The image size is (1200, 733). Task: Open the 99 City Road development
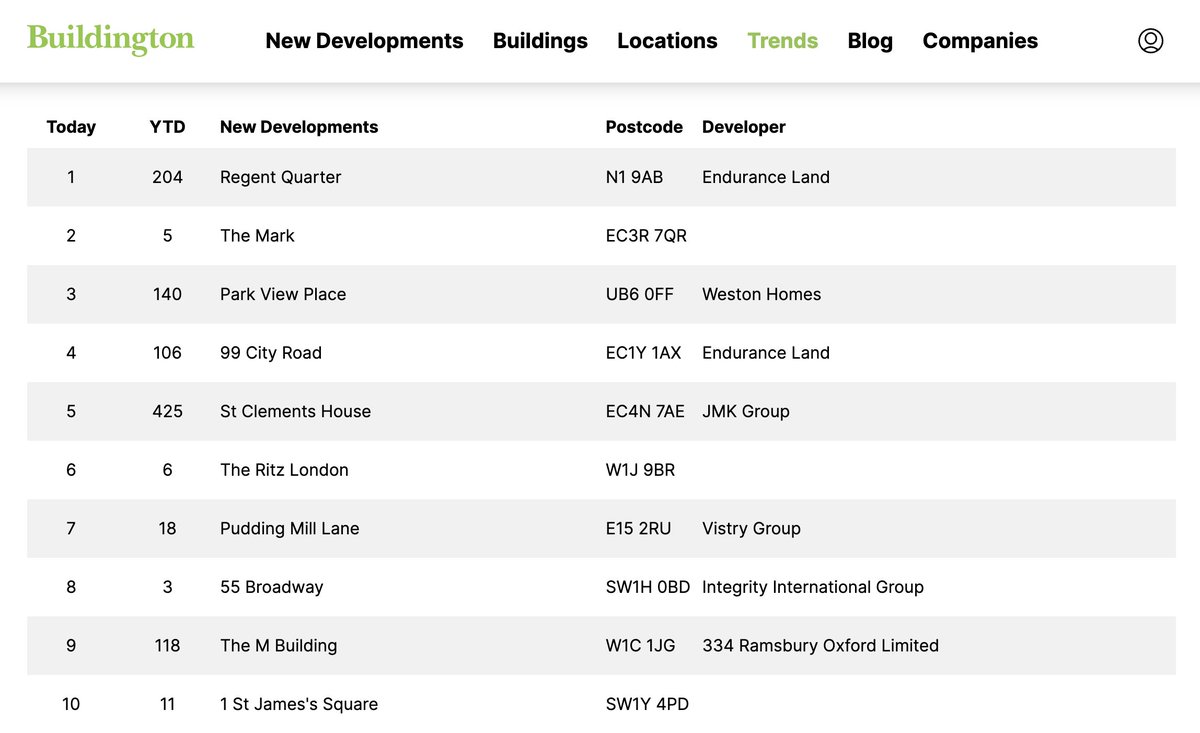271,353
